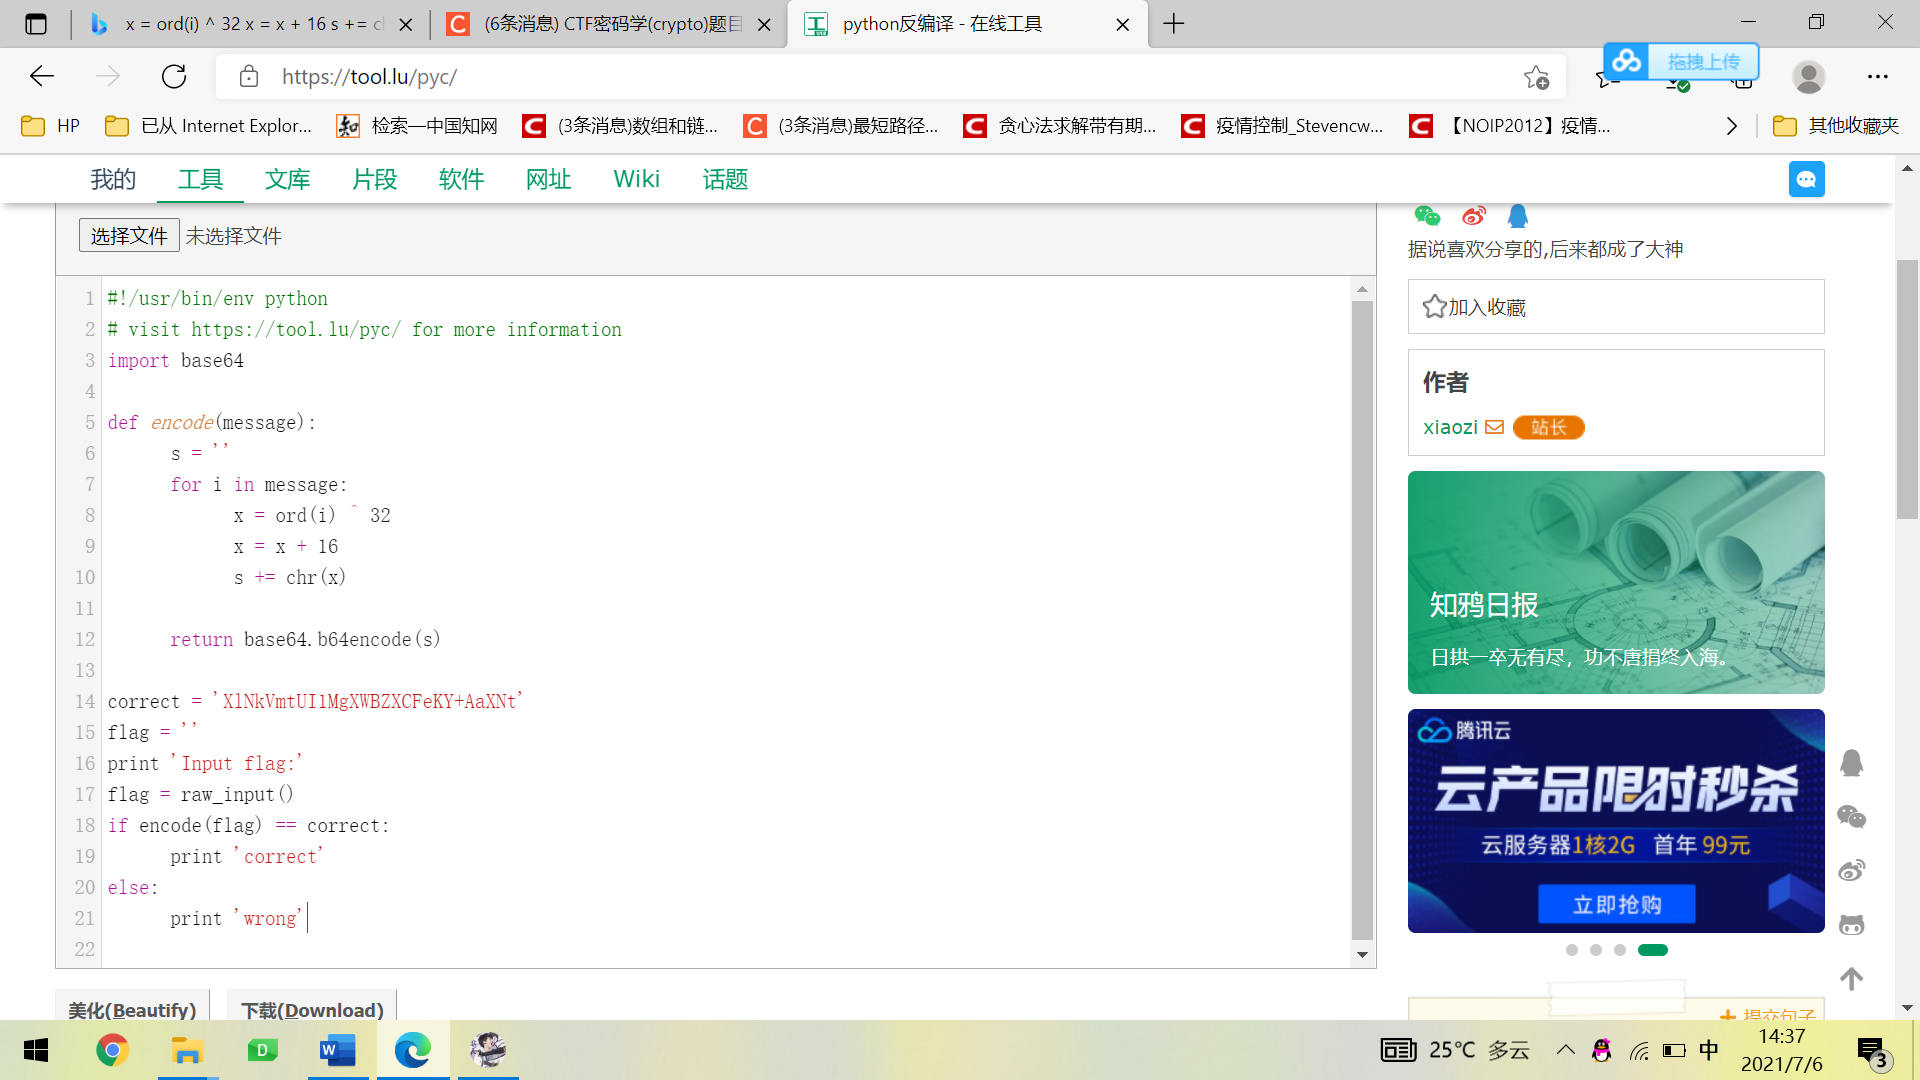Click the 选择文件 file chooser button
1920x1080 pixels.
pos(129,236)
